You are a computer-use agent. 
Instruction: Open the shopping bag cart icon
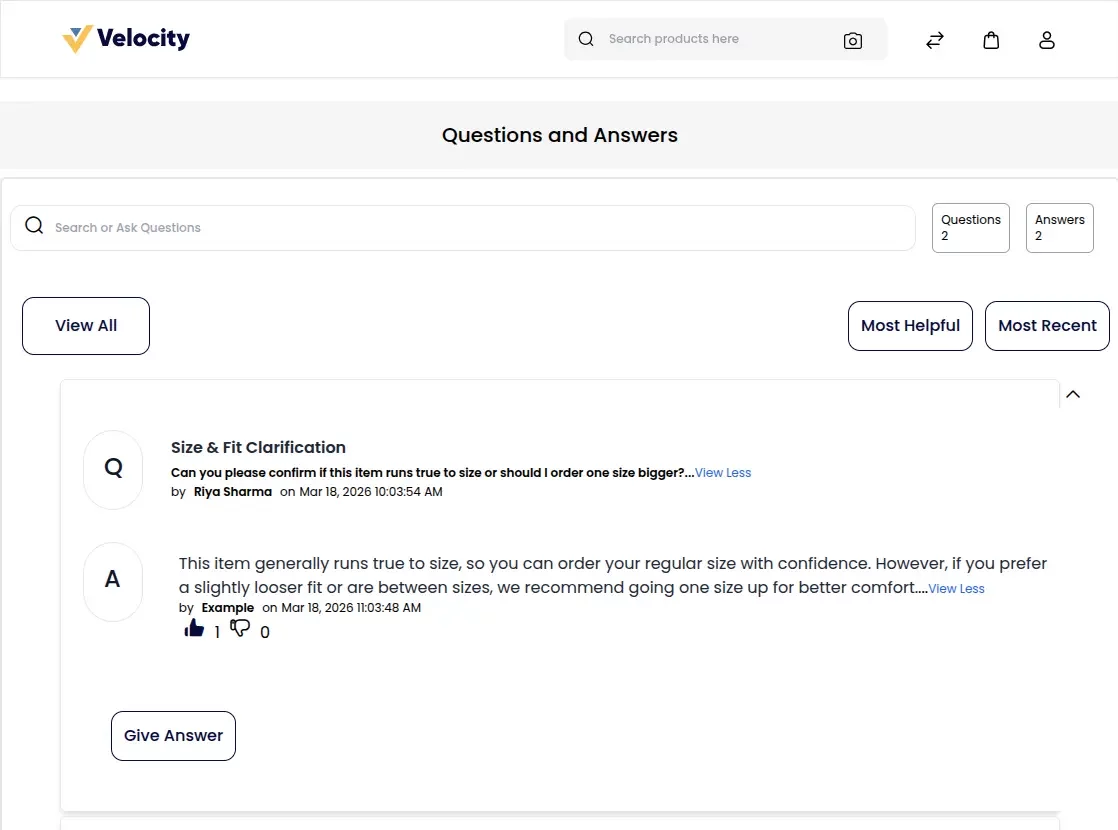991,40
